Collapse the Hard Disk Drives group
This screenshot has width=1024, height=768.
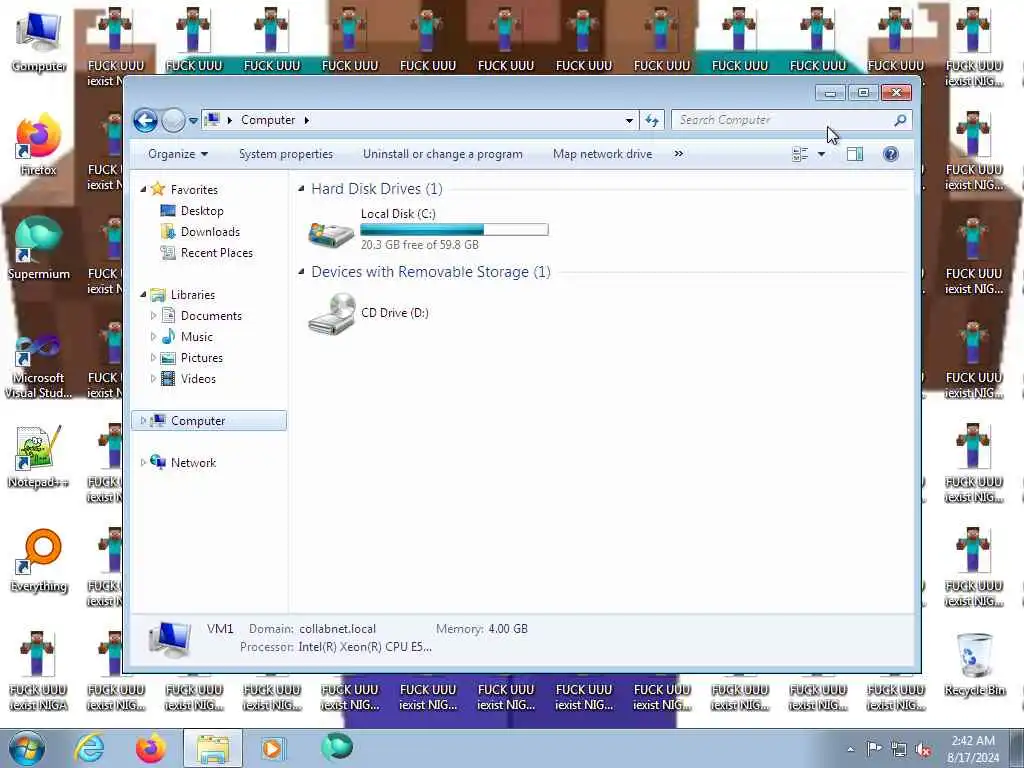[301, 189]
